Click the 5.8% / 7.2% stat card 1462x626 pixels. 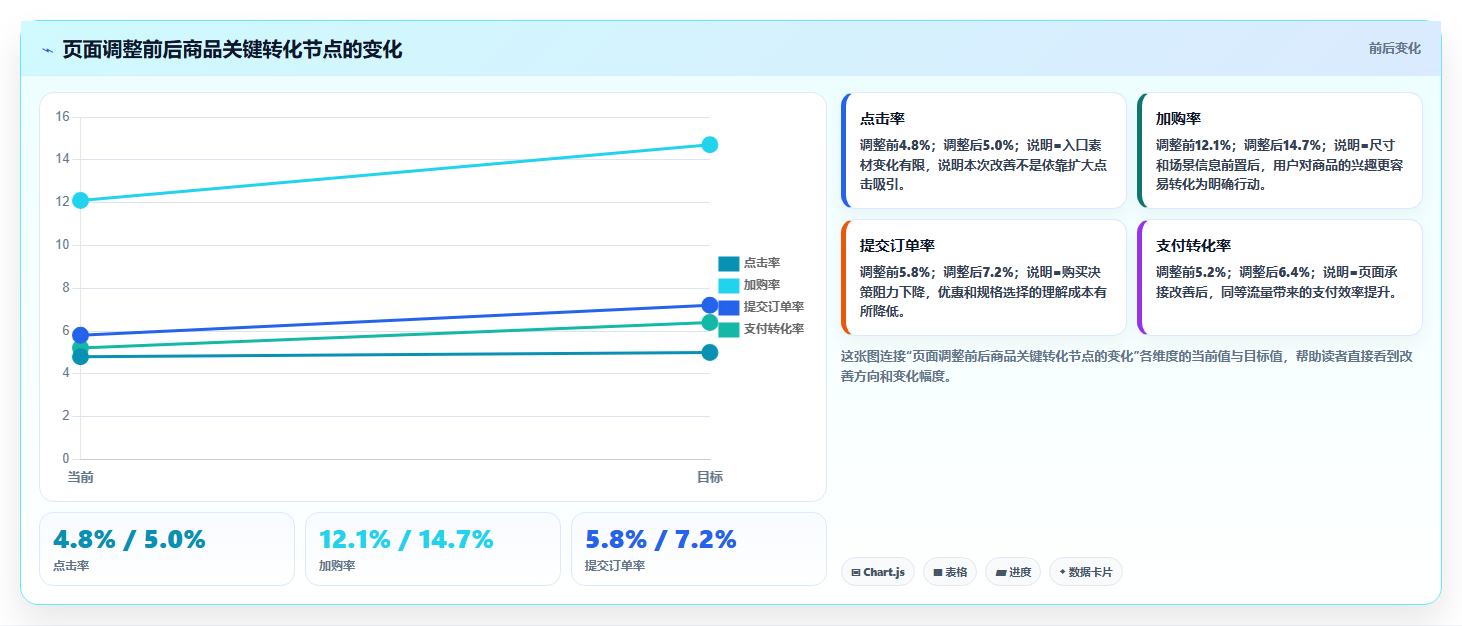(x=699, y=549)
